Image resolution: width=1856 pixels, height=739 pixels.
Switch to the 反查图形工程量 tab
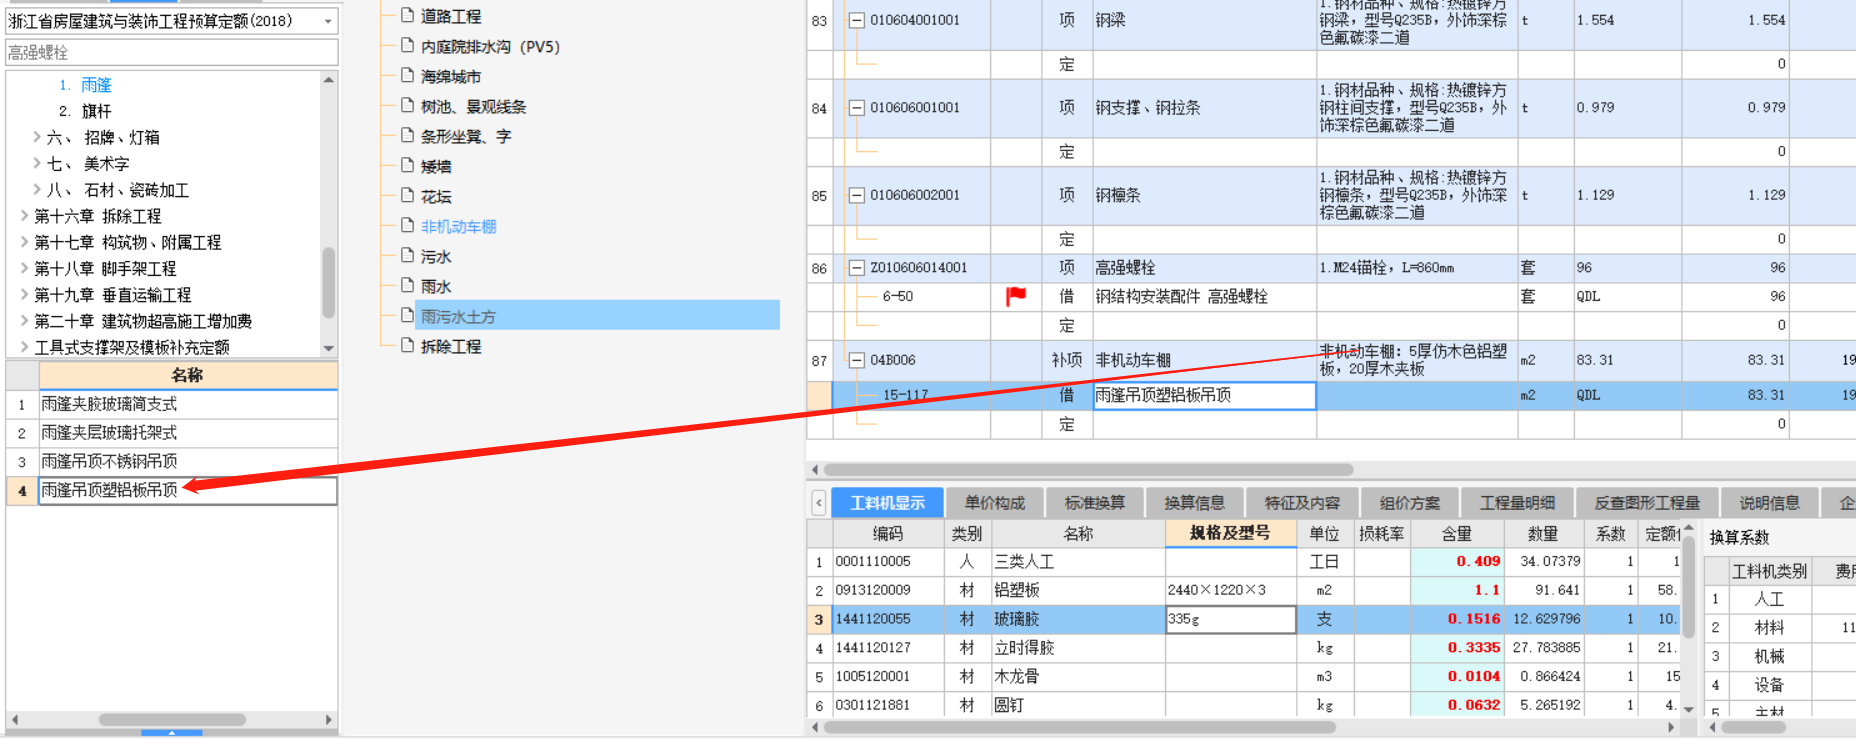pyautogui.click(x=1647, y=502)
